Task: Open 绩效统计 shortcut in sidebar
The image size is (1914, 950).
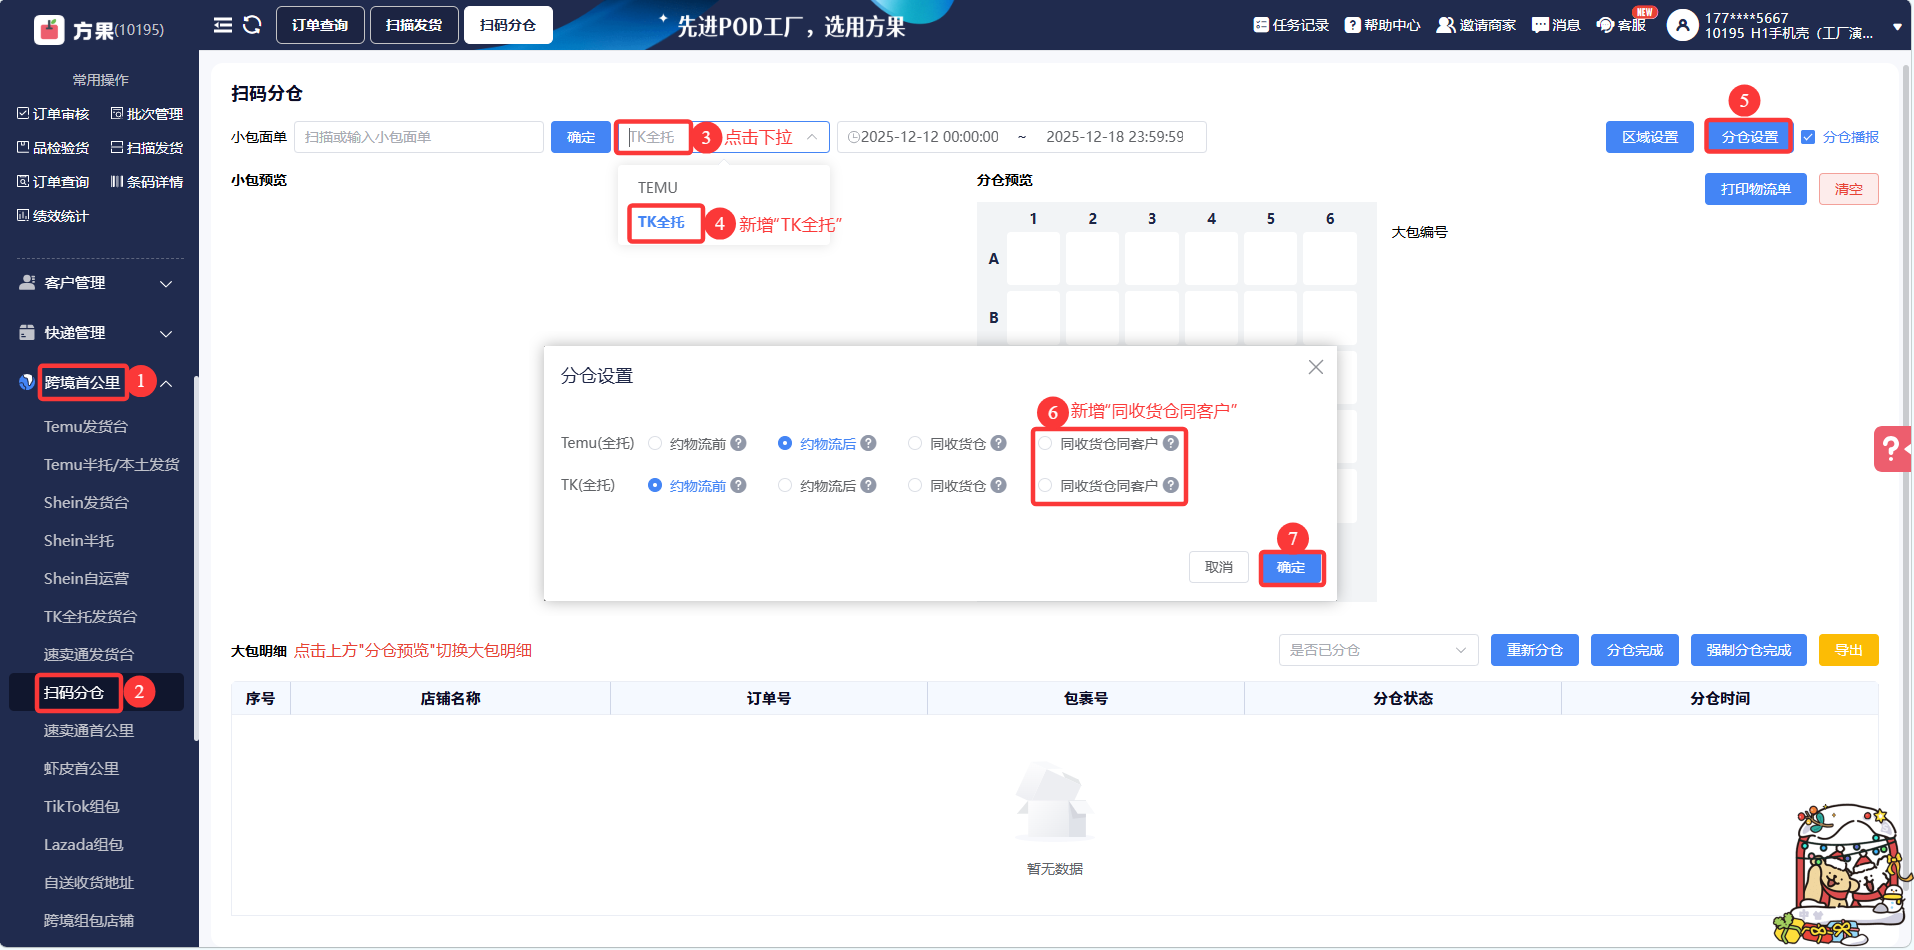Action: (53, 216)
